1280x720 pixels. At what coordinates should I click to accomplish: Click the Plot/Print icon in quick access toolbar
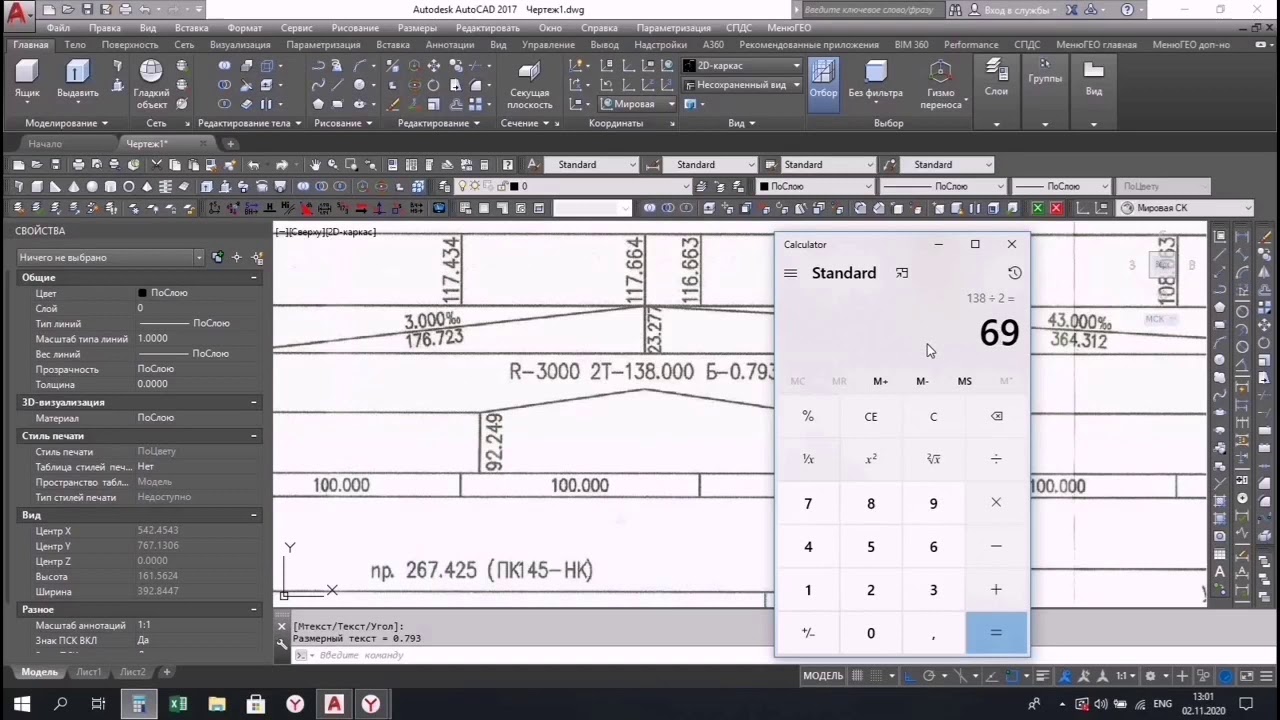[x=126, y=10]
